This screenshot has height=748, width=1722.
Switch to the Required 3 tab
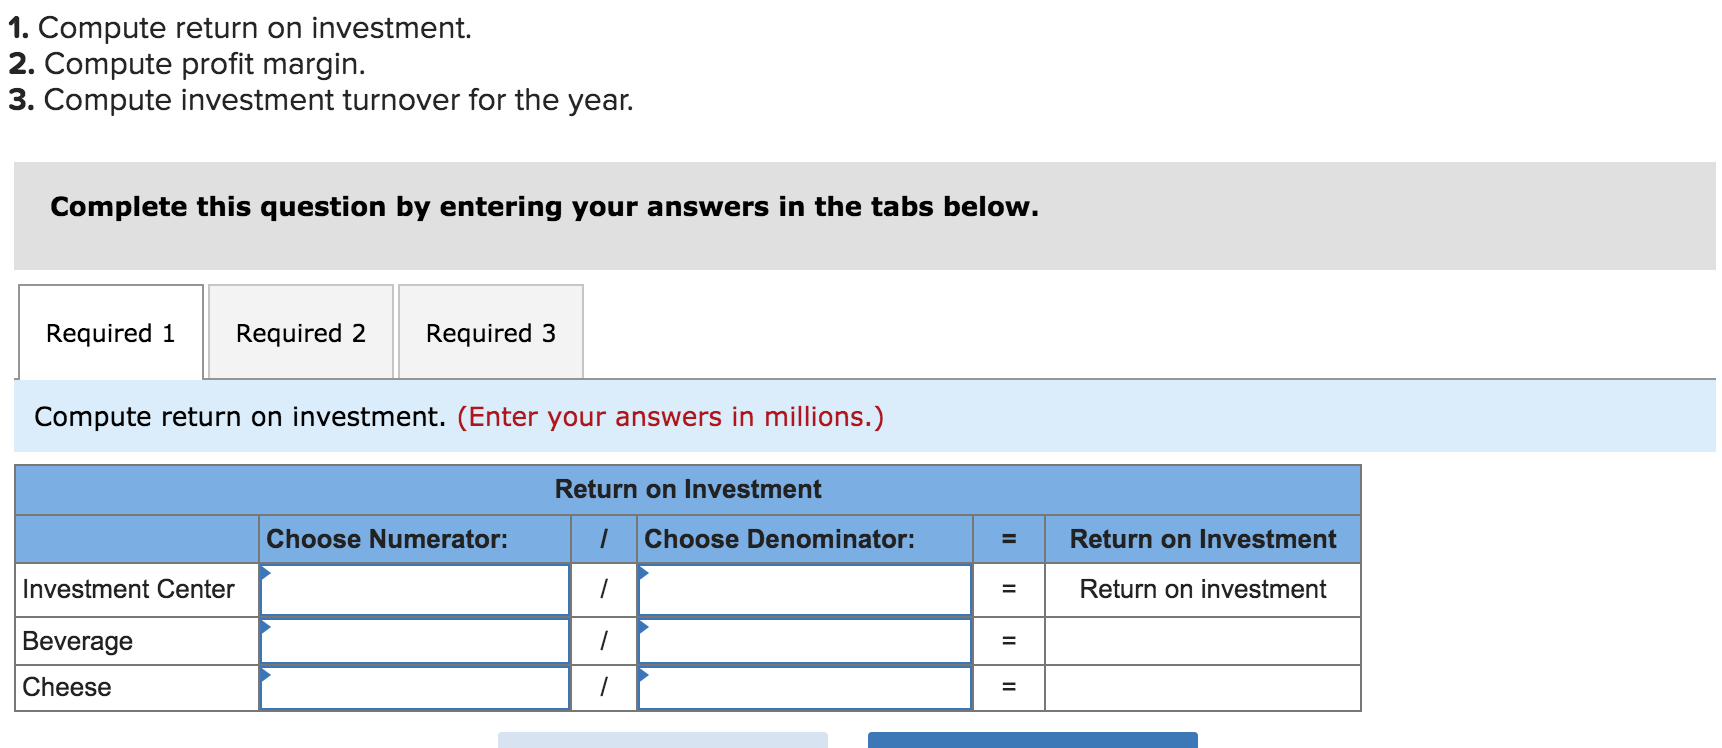(x=490, y=332)
